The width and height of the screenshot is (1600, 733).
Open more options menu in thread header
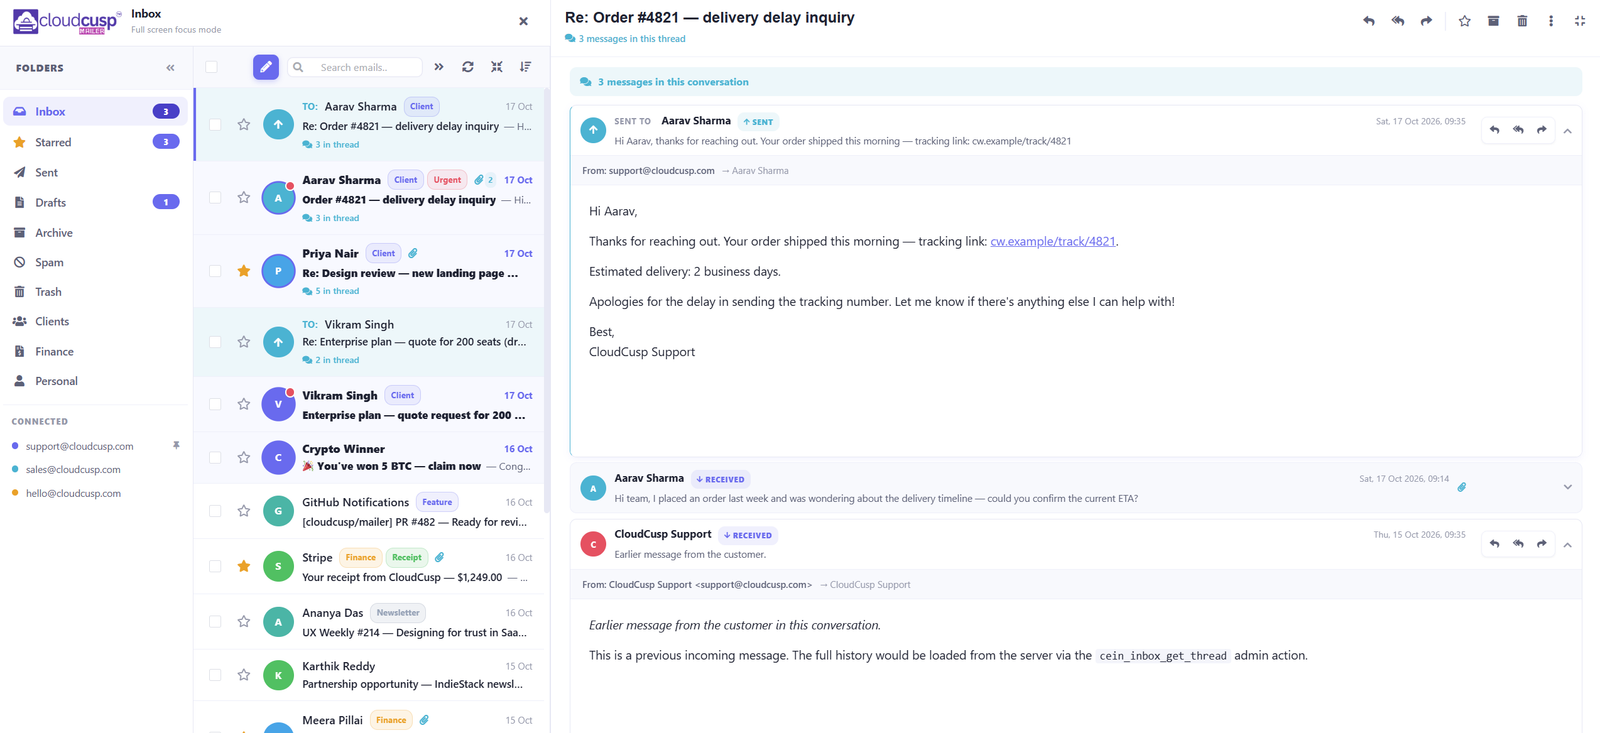pyautogui.click(x=1551, y=21)
